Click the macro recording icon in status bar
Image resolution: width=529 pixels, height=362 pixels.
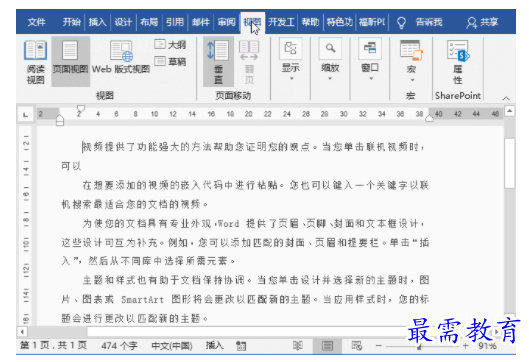tap(241, 346)
